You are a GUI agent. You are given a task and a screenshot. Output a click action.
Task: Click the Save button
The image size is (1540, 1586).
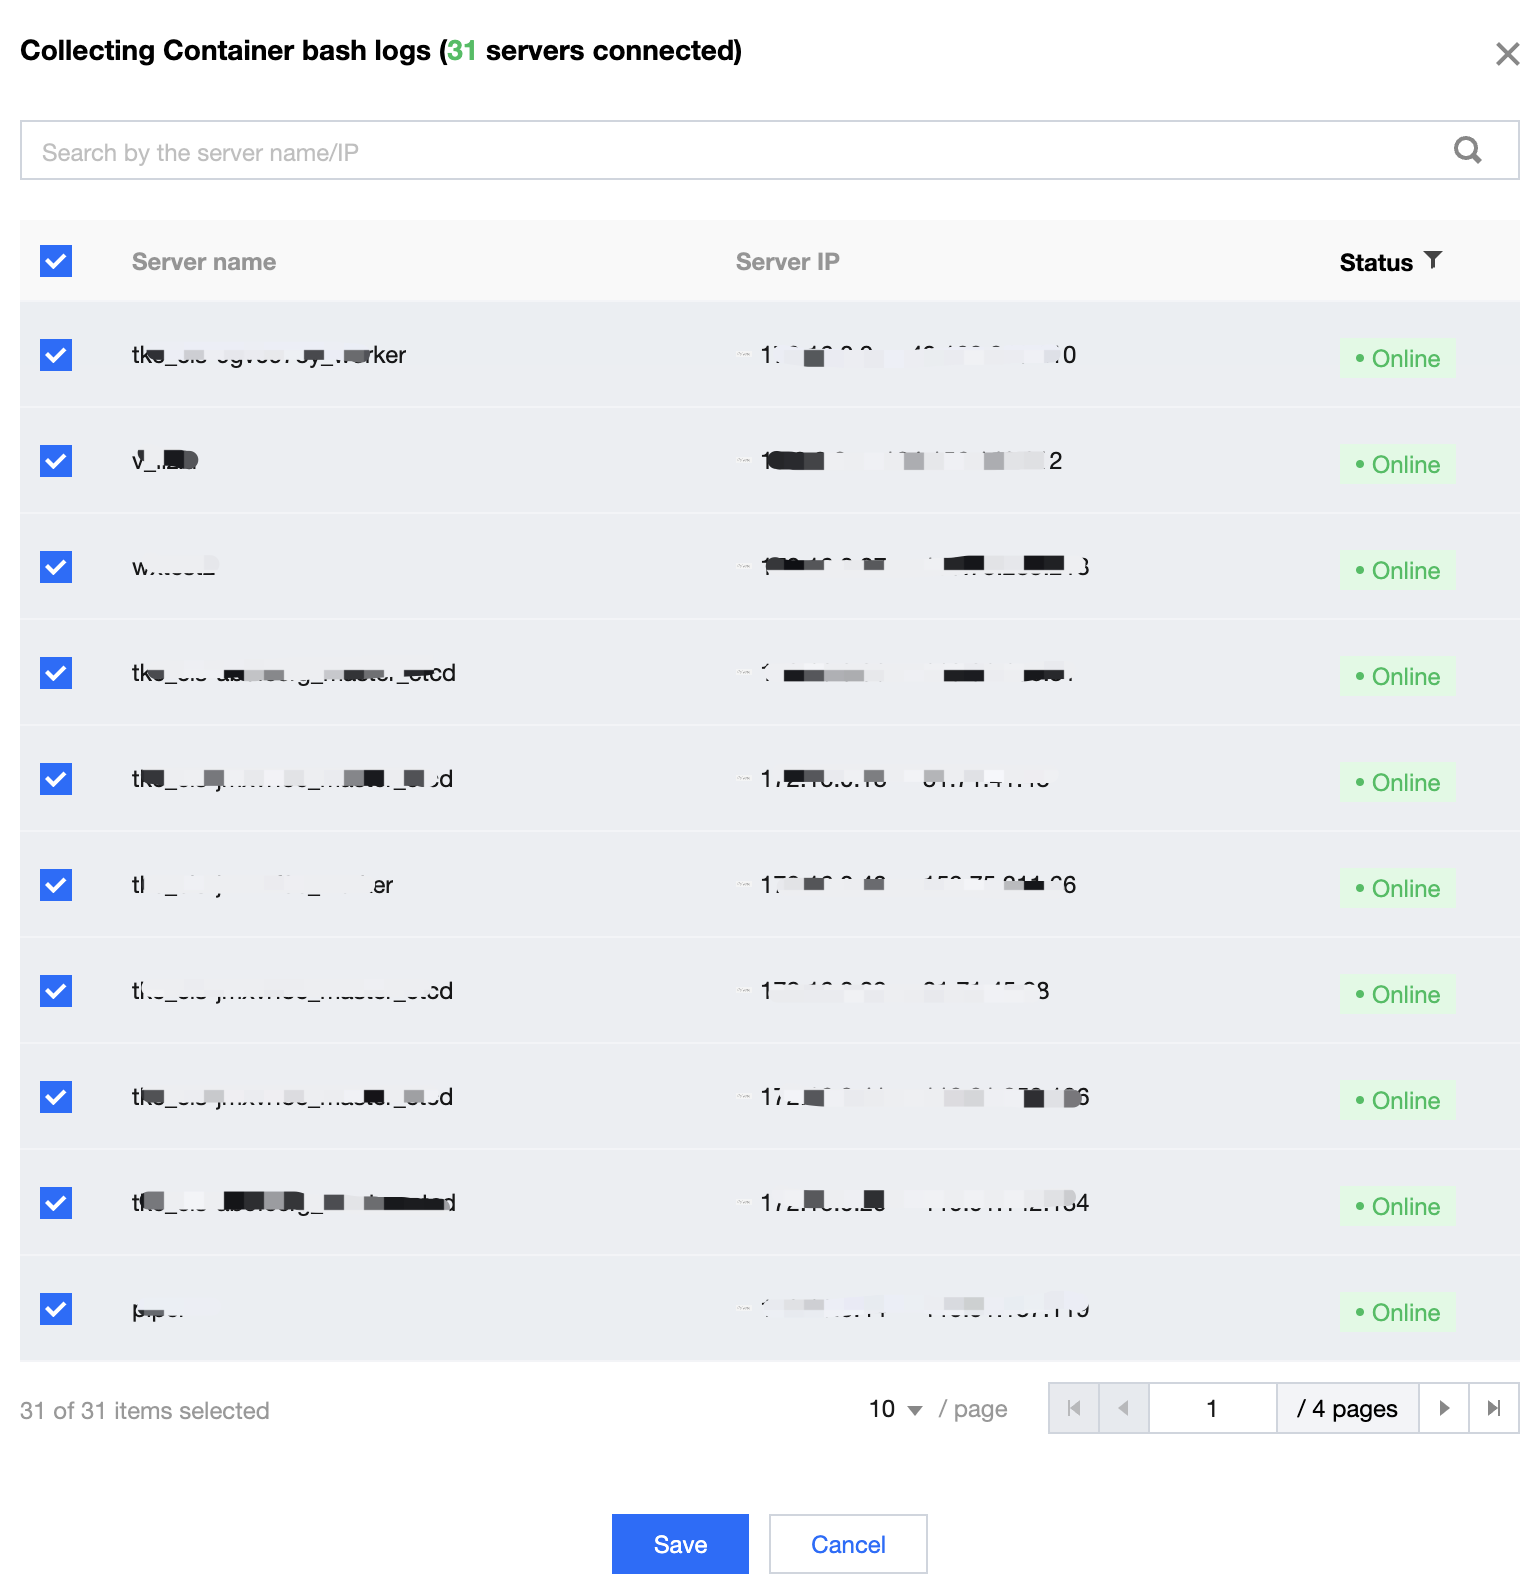click(680, 1544)
